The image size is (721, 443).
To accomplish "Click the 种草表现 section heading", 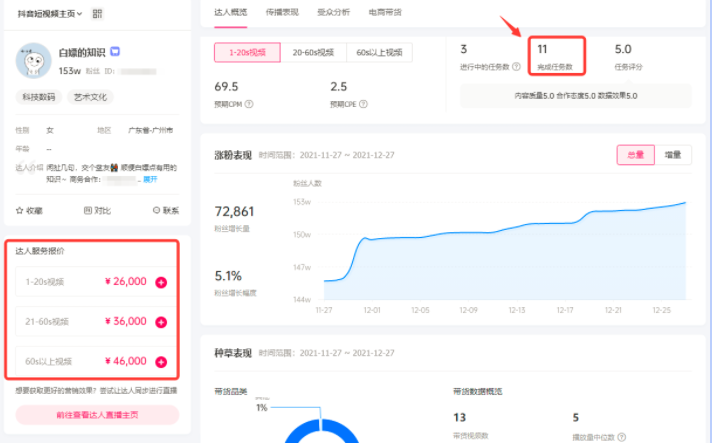I will pyautogui.click(x=233, y=353).
